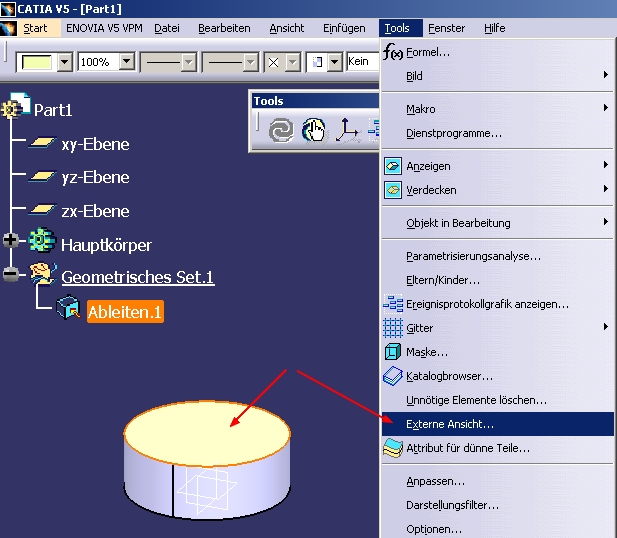Viewport: 617px width, 538px height.
Task: Open the Gitter submenu
Action: [x=497, y=328]
